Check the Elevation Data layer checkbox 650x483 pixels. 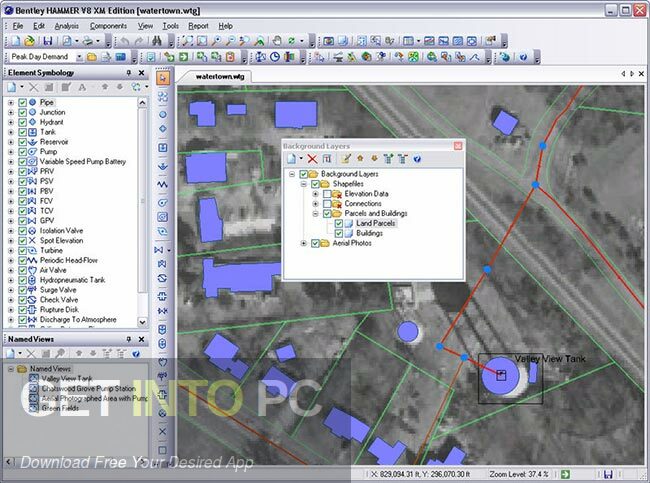pyautogui.click(x=327, y=194)
